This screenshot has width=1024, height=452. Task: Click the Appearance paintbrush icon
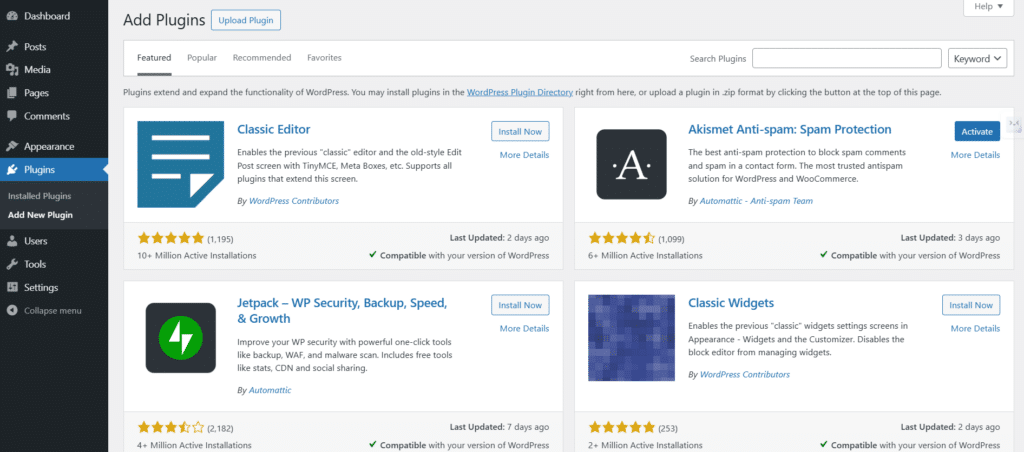point(12,146)
